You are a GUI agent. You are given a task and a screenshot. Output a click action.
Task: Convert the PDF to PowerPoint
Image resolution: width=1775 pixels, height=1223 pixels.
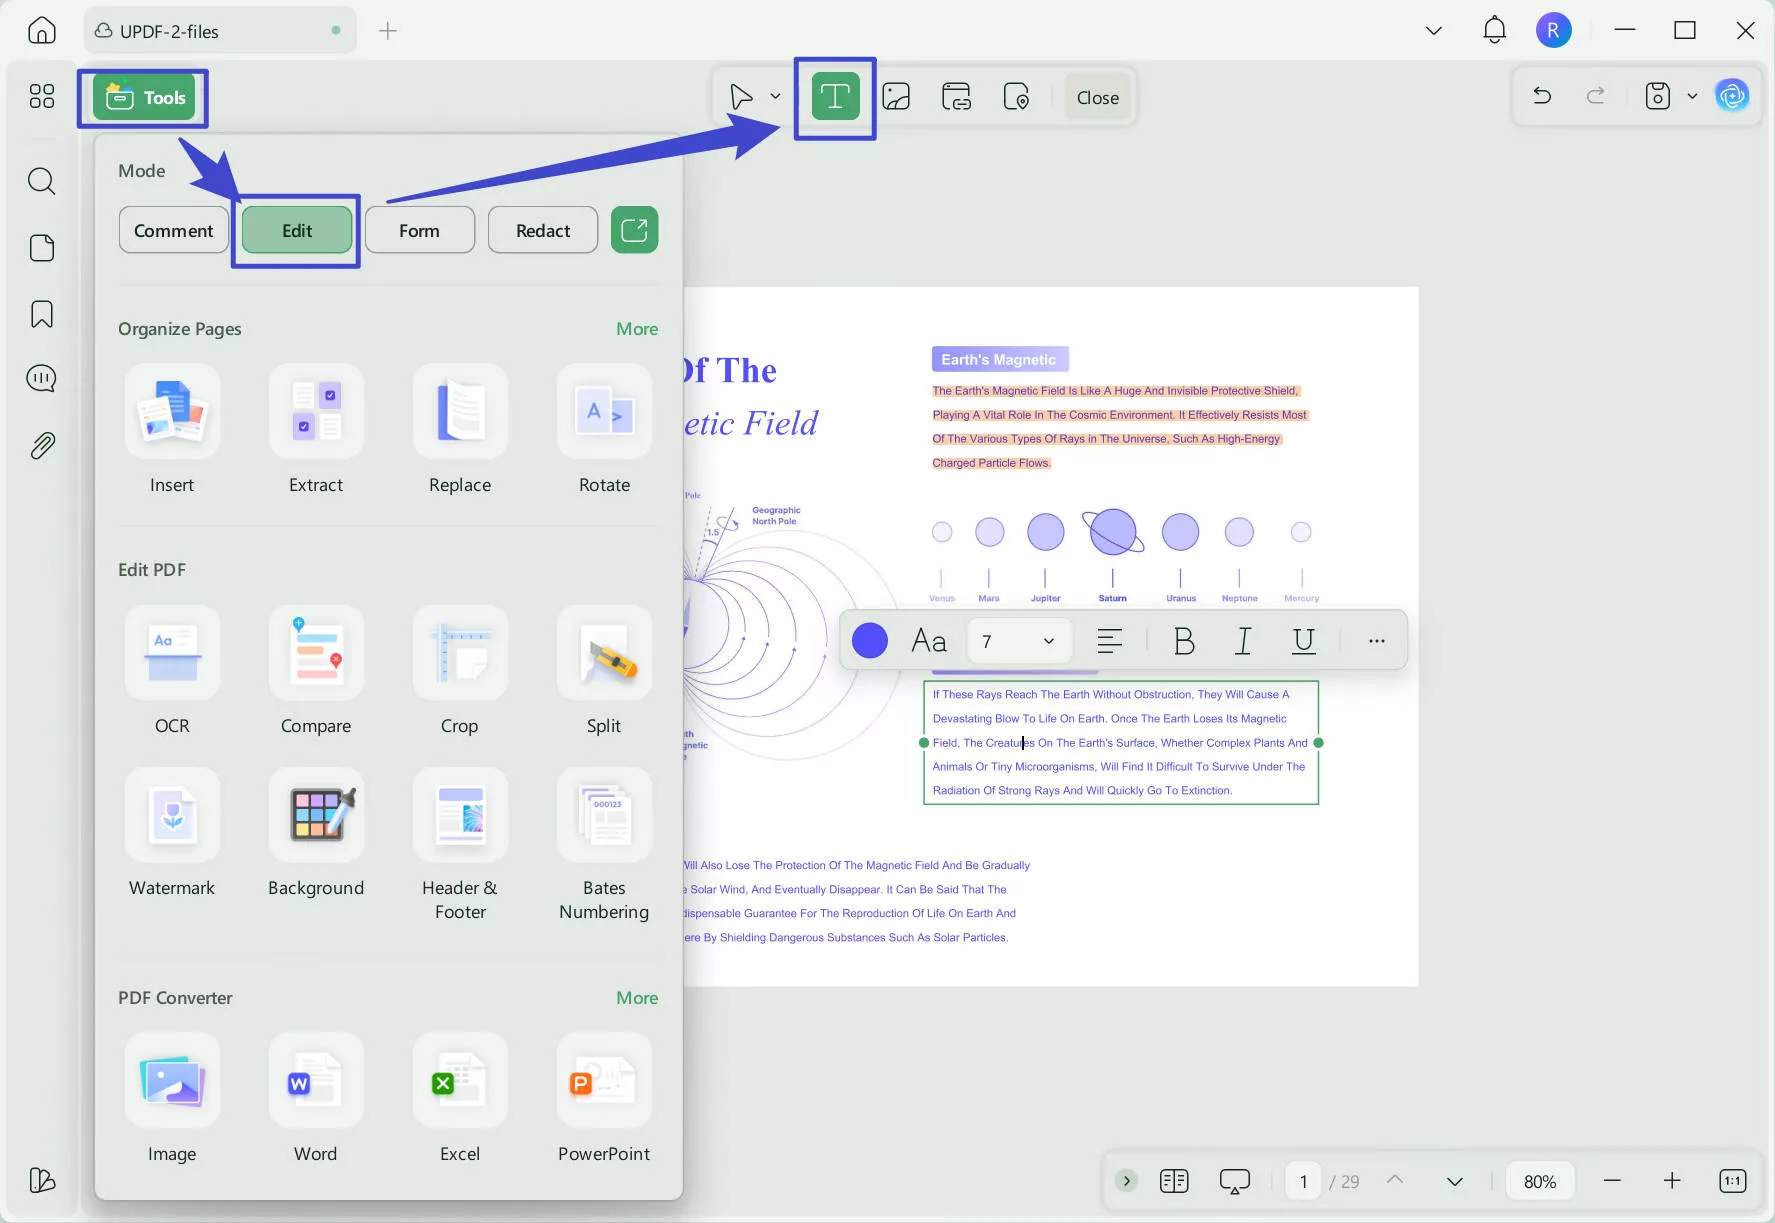(603, 1098)
